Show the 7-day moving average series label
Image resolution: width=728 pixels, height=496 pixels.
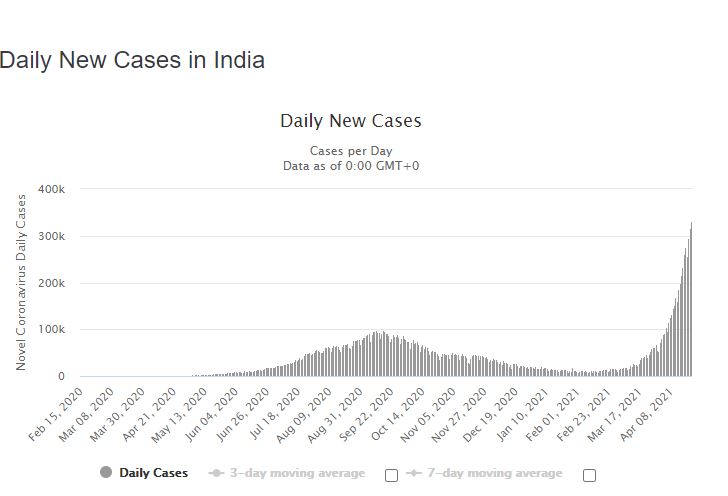click(x=494, y=473)
